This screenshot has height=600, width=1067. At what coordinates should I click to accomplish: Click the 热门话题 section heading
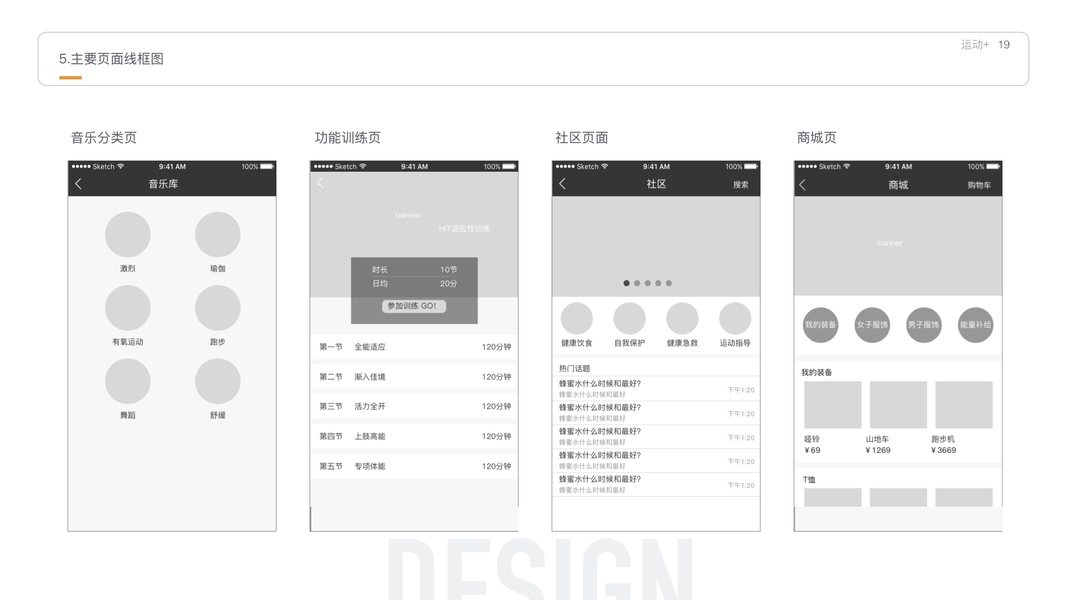click(574, 368)
